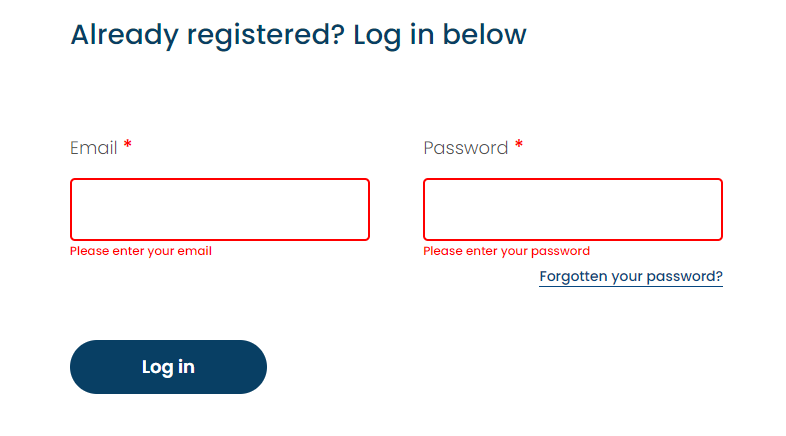Submit the form with the dark blue Log in button

[x=168, y=367]
